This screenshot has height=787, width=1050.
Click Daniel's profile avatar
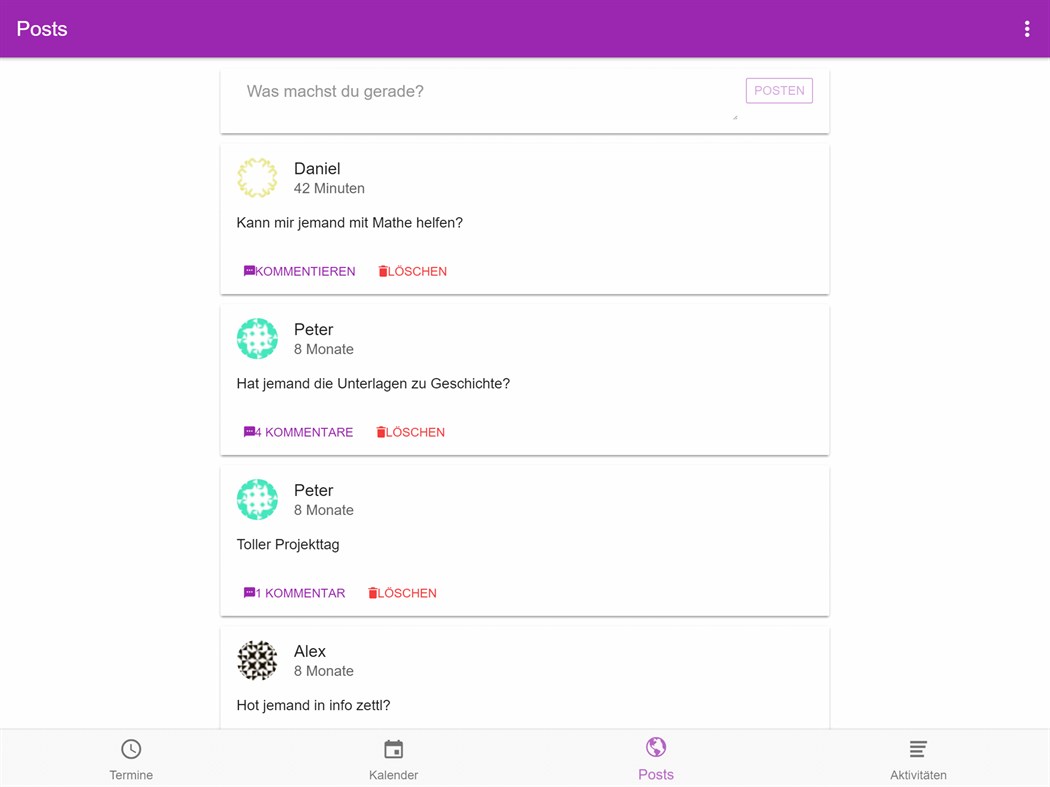pyautogui.click(x=257, y=177)
